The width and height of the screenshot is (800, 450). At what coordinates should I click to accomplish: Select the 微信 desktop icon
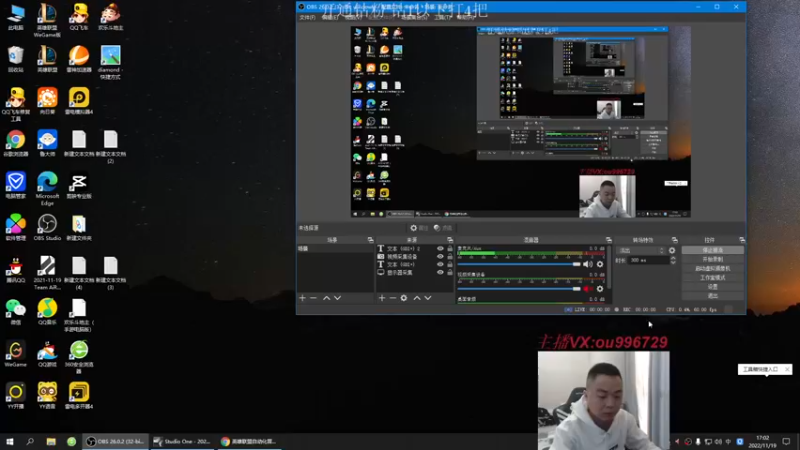coord(15,312)
